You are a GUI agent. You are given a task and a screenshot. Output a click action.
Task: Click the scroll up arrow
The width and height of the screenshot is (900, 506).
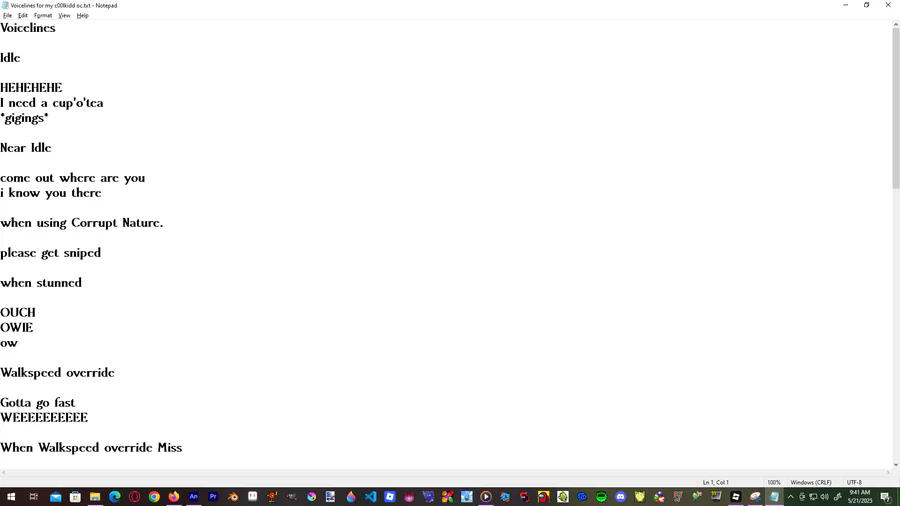[895, 25]
